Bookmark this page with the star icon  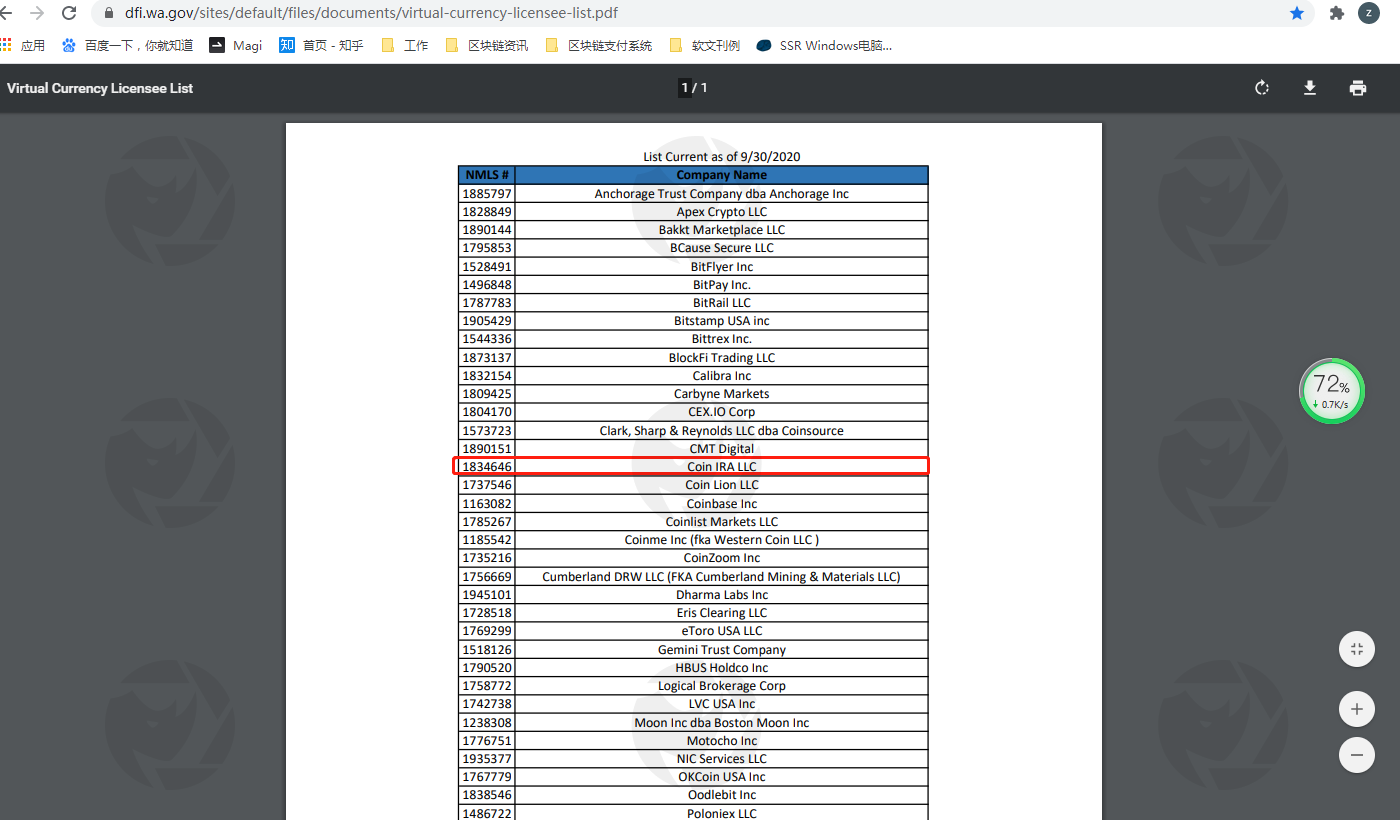pyautogui.click(x=1297, y=13)
